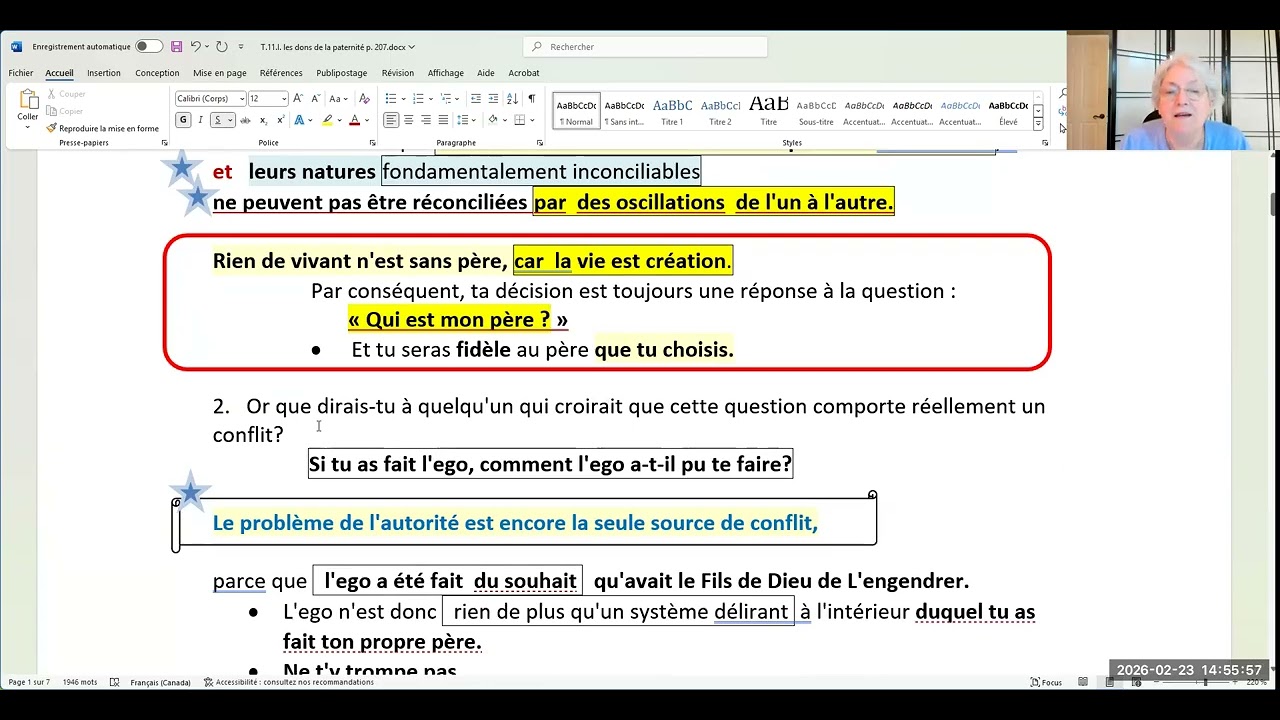Click the sort A-Z icon

(x=514, y=98)
